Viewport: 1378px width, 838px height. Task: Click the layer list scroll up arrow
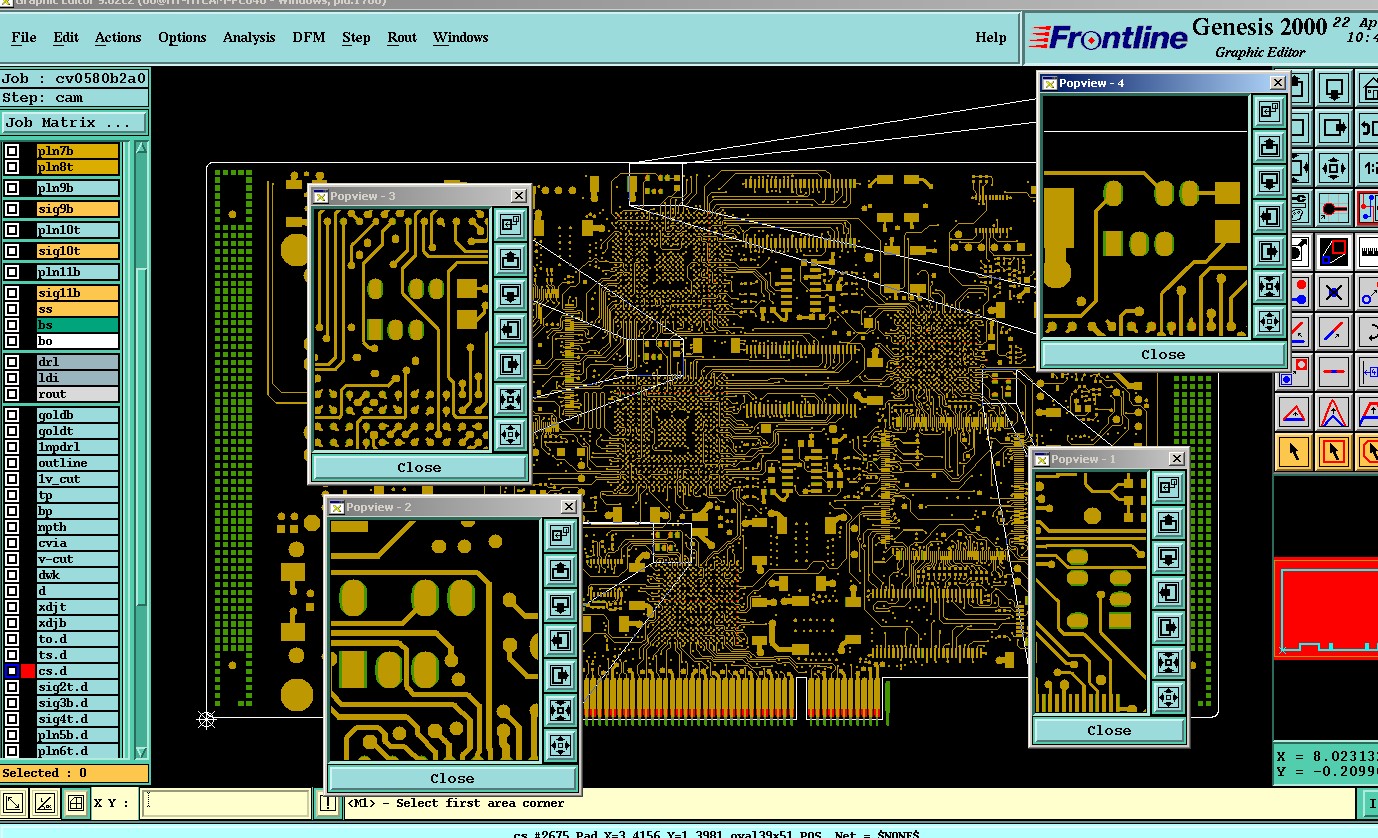pos(141,149)
